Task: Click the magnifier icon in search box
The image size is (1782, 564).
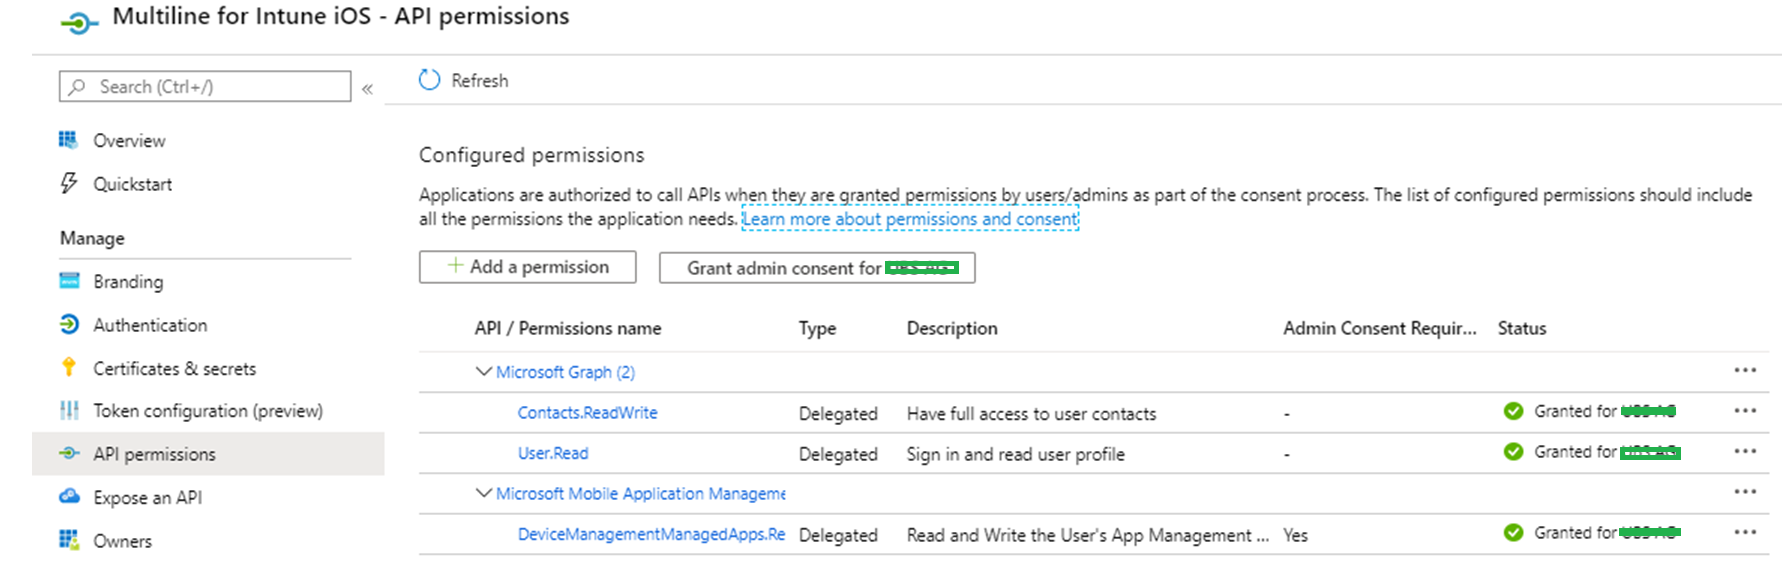Action: pyautogui.click(x=77, y=87)
